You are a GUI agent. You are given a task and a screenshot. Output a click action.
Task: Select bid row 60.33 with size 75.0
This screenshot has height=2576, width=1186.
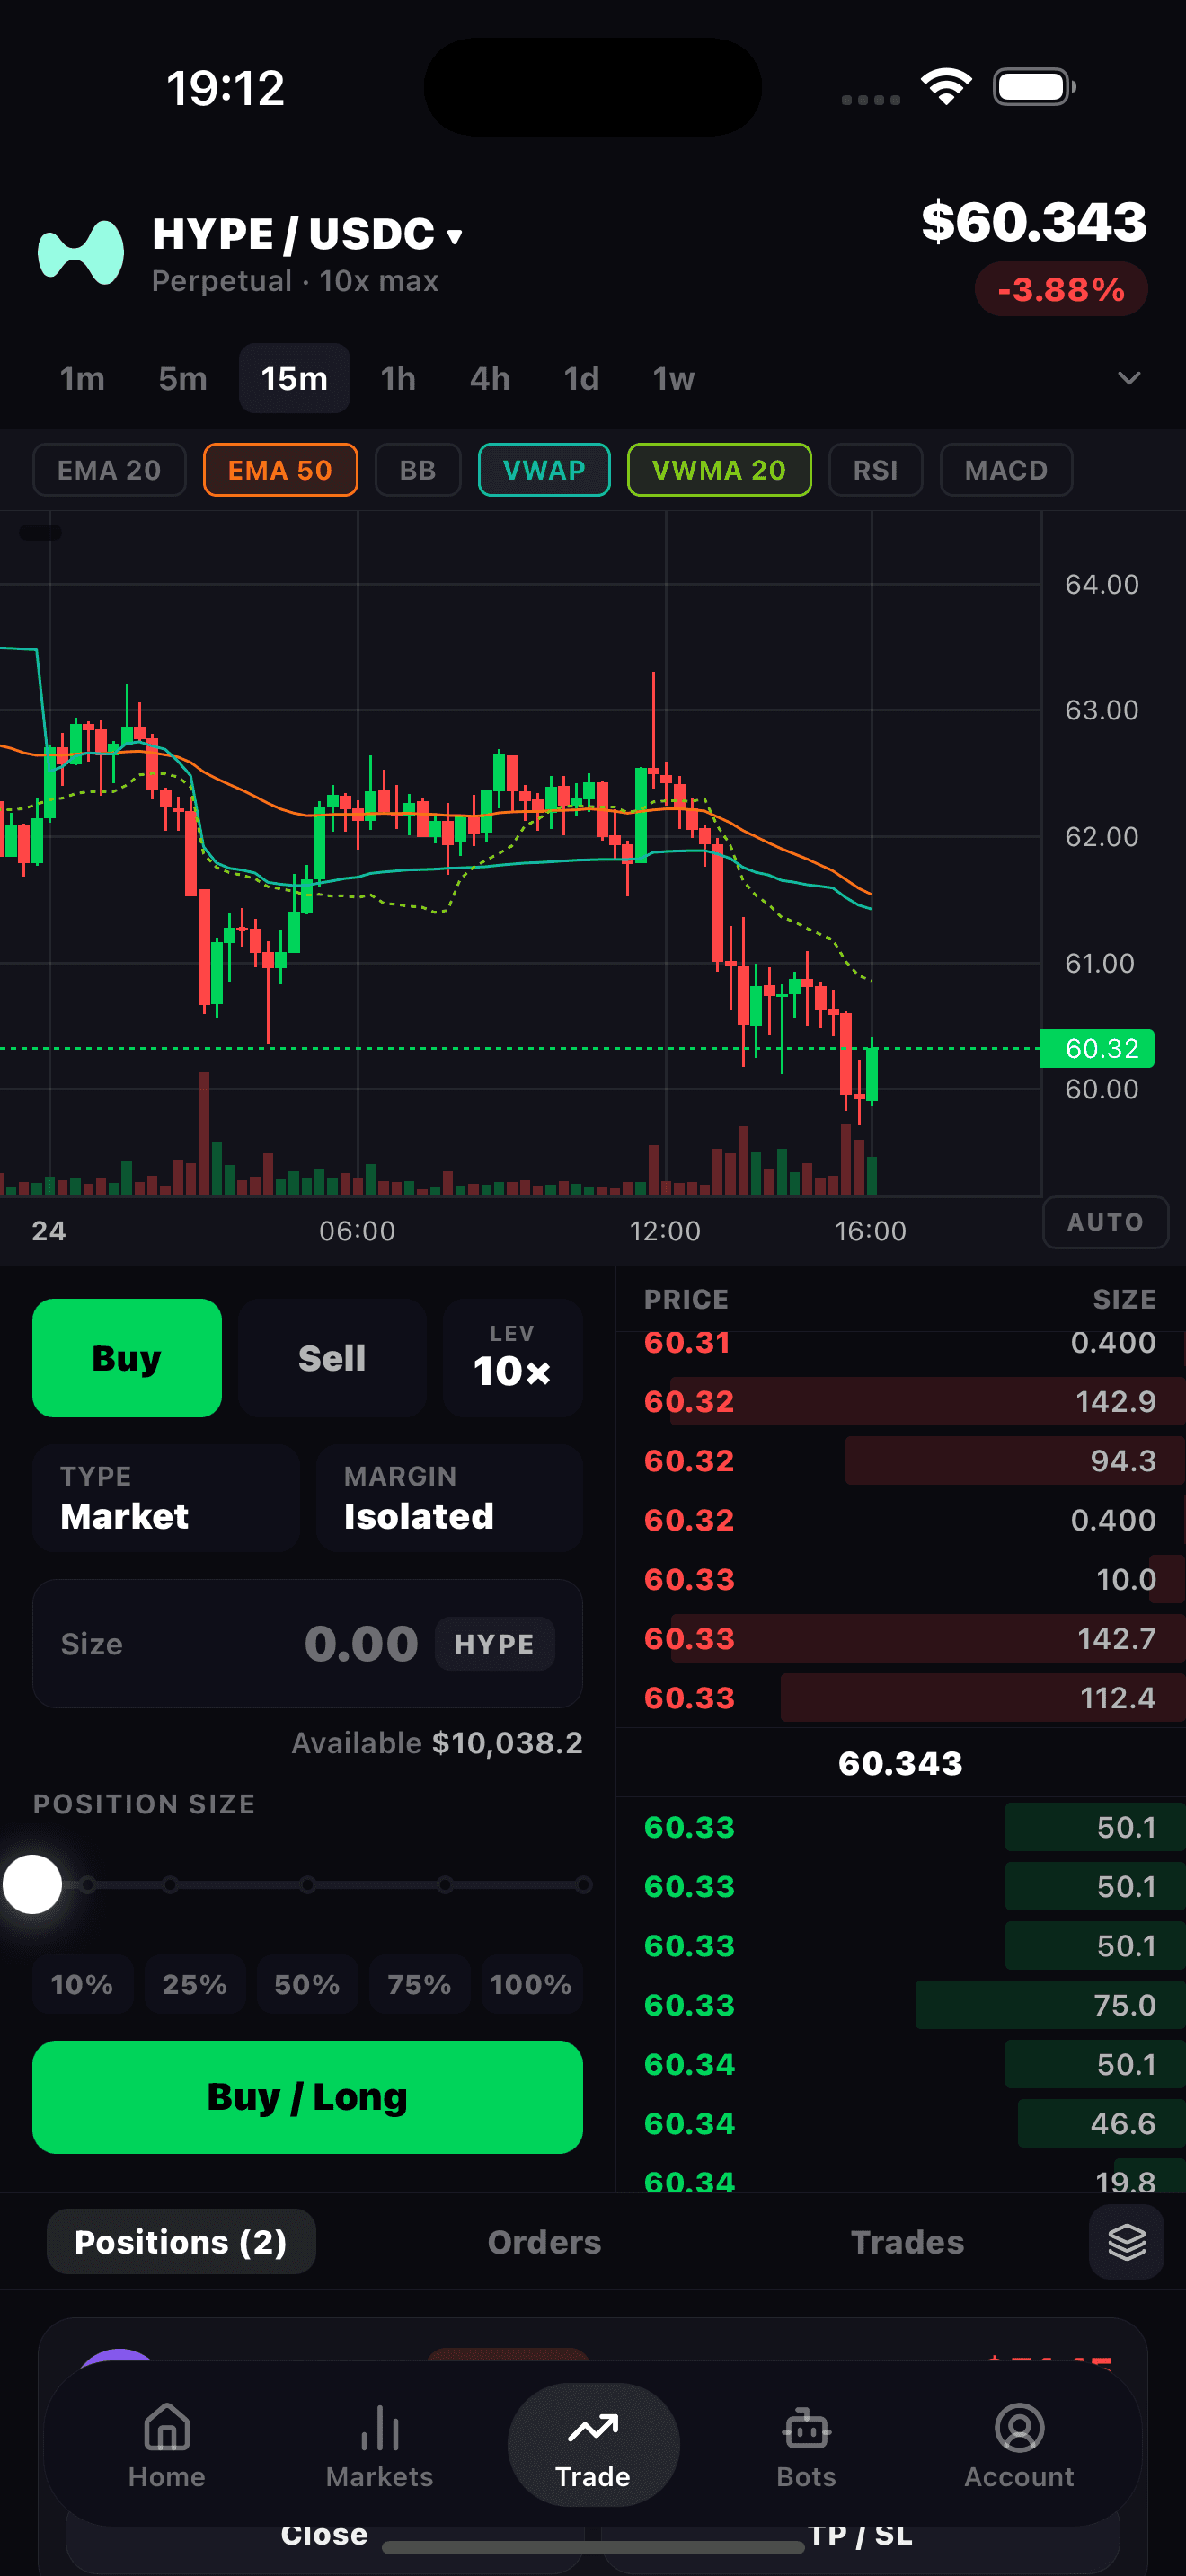(900, 2005)
